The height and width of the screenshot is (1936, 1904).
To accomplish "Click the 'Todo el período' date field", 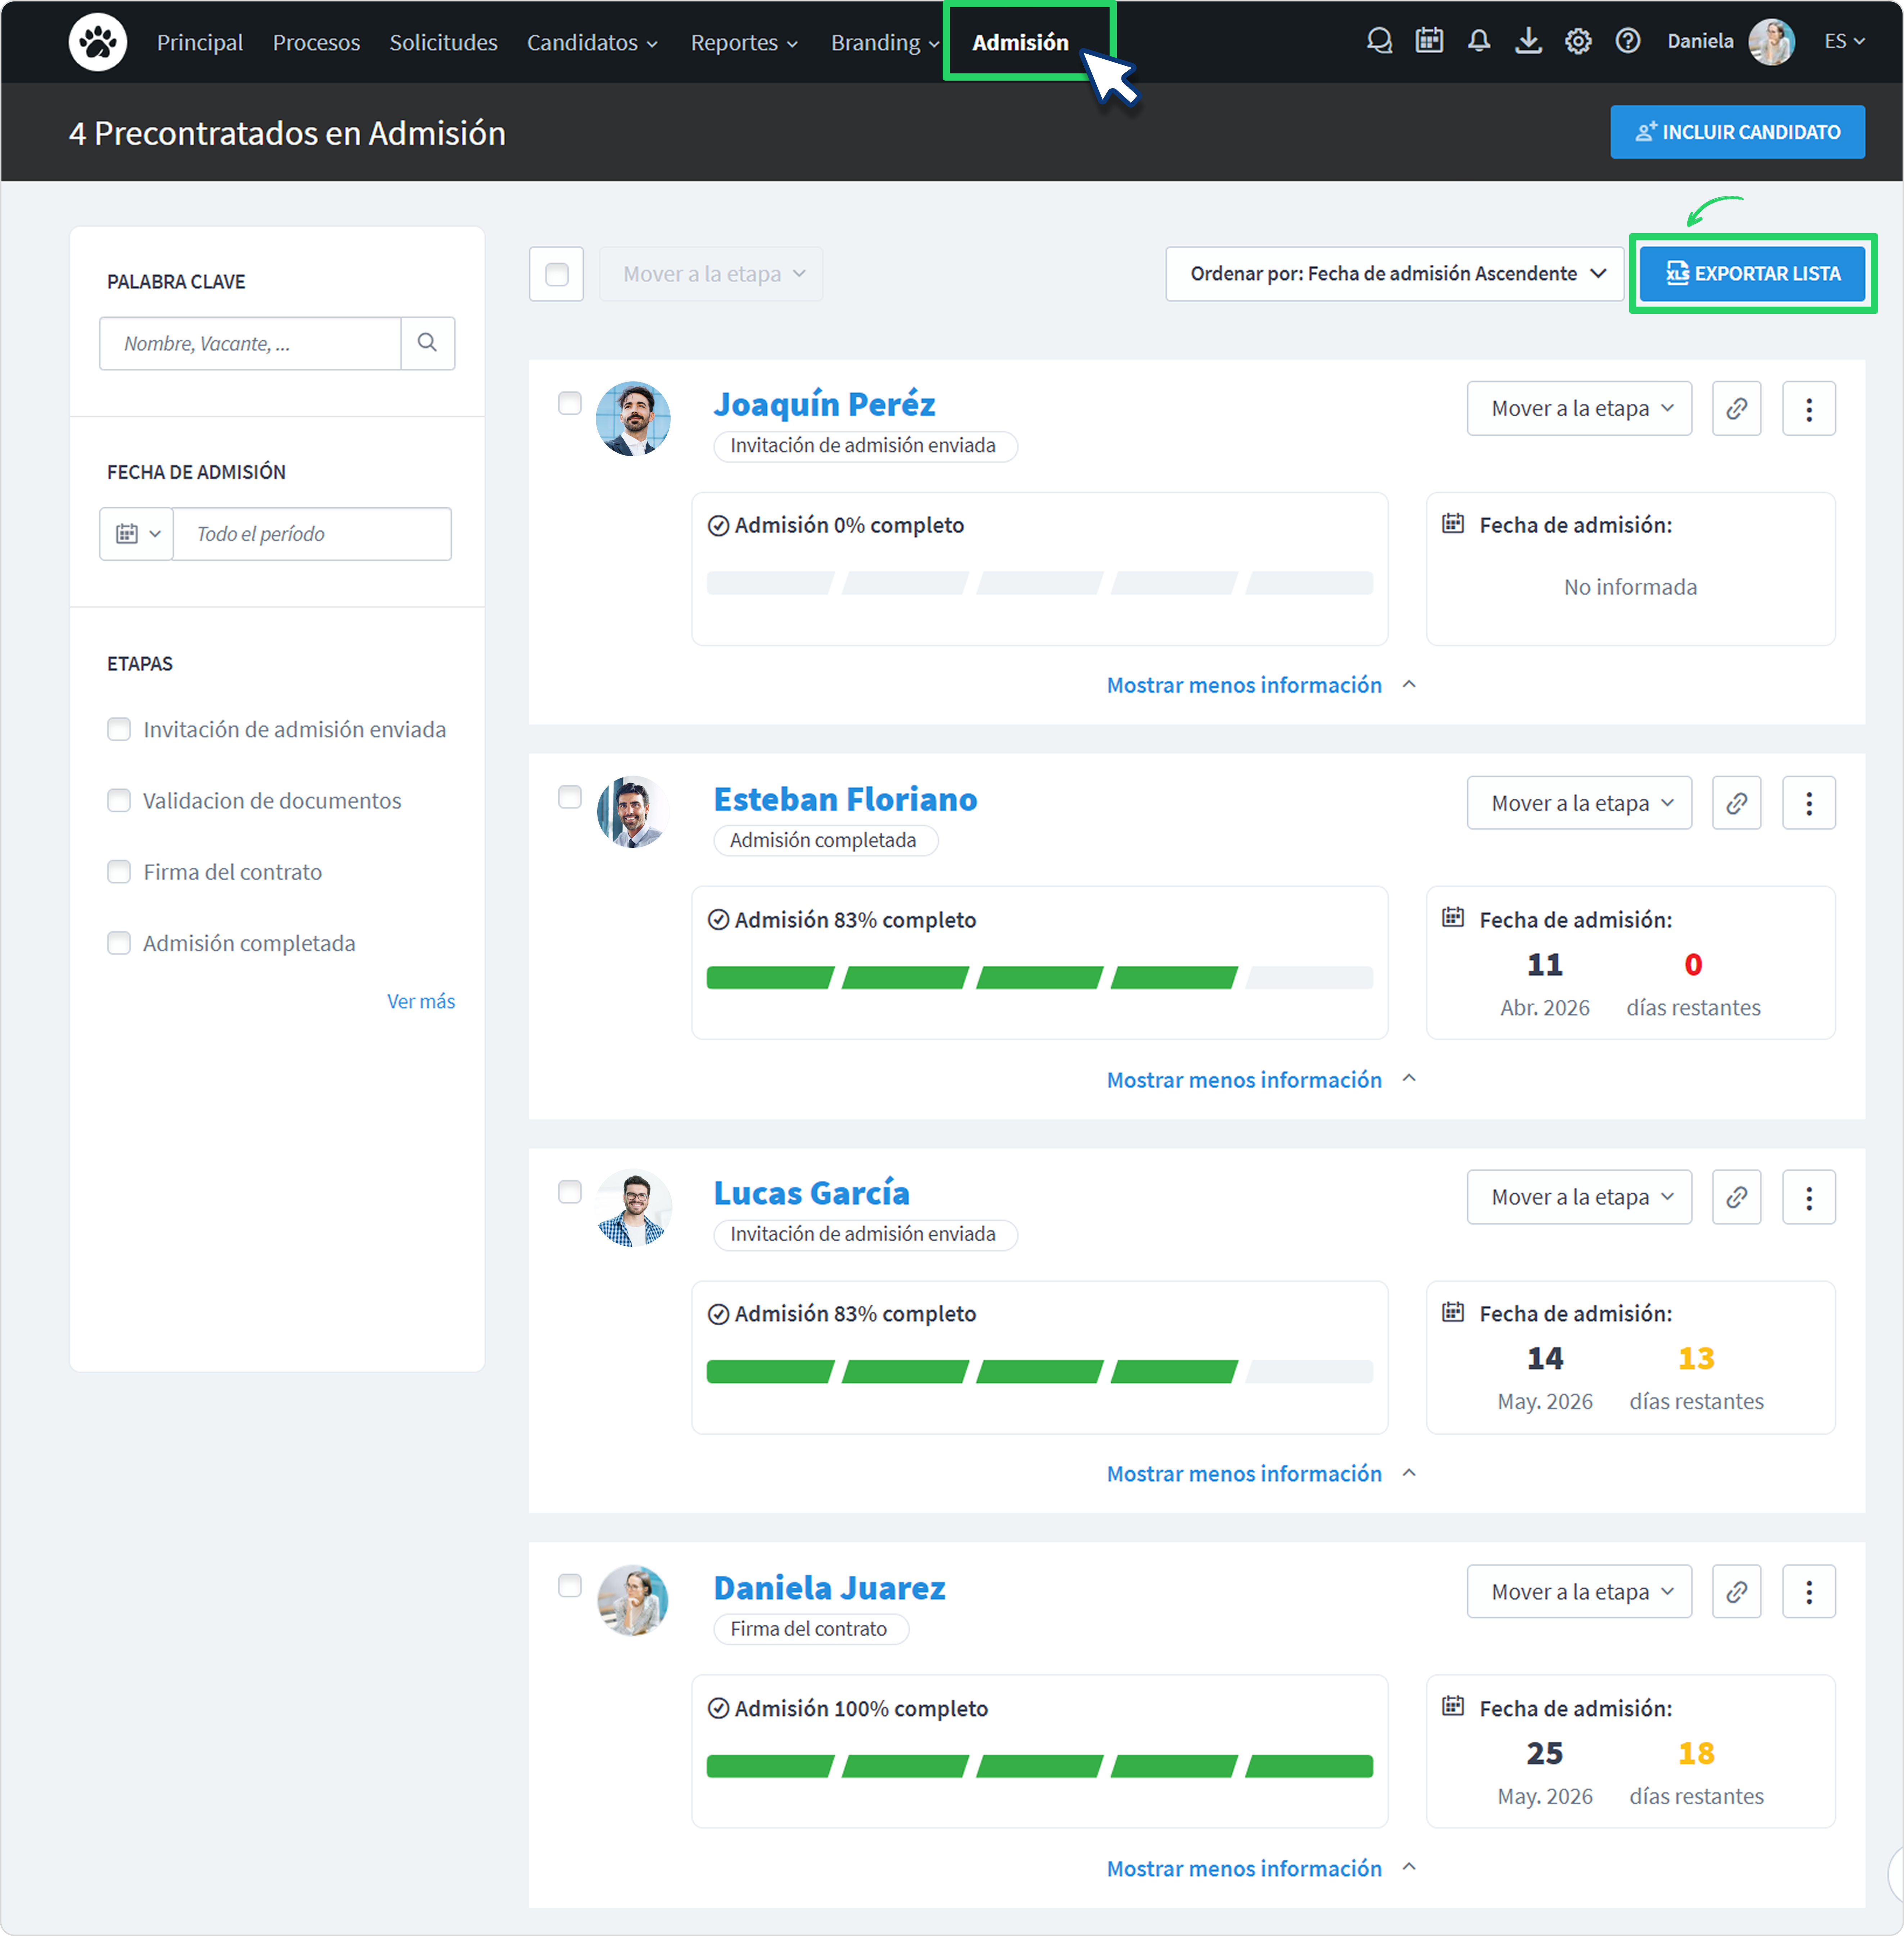I will coord(312,534).
